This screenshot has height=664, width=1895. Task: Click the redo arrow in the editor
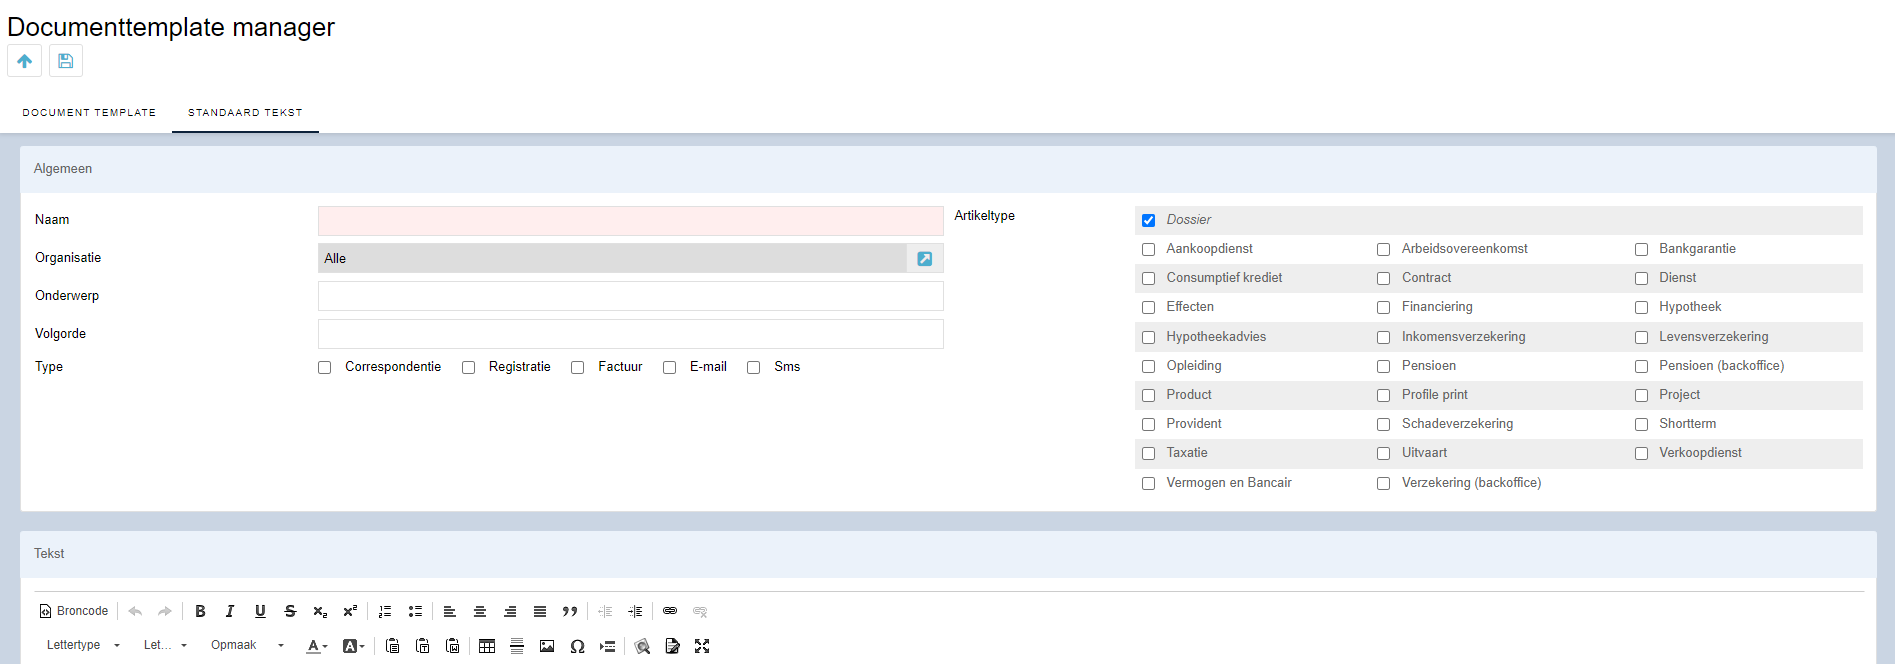point(165,611)
